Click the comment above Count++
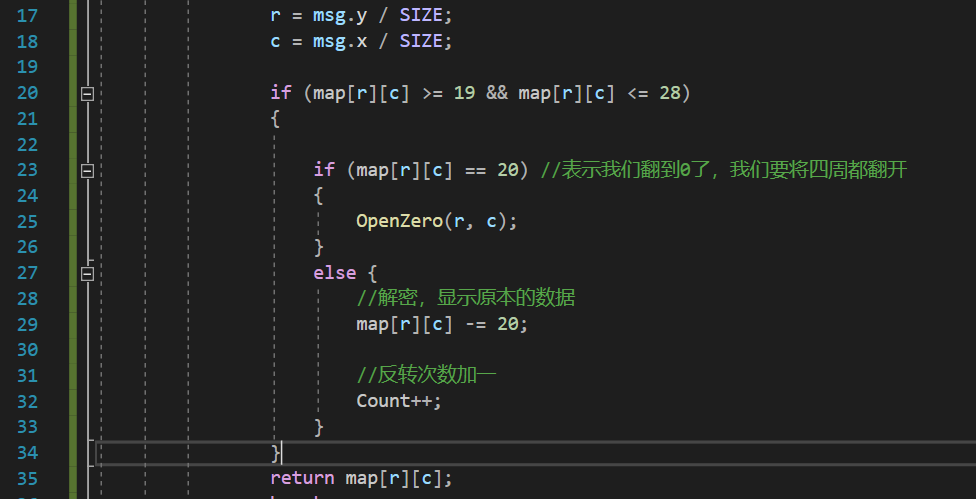The width and height of the screenshot is (976, 499). 426,375
